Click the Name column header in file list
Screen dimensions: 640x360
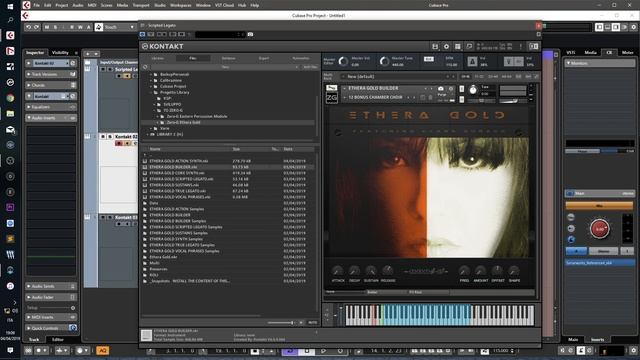point(155,149)
